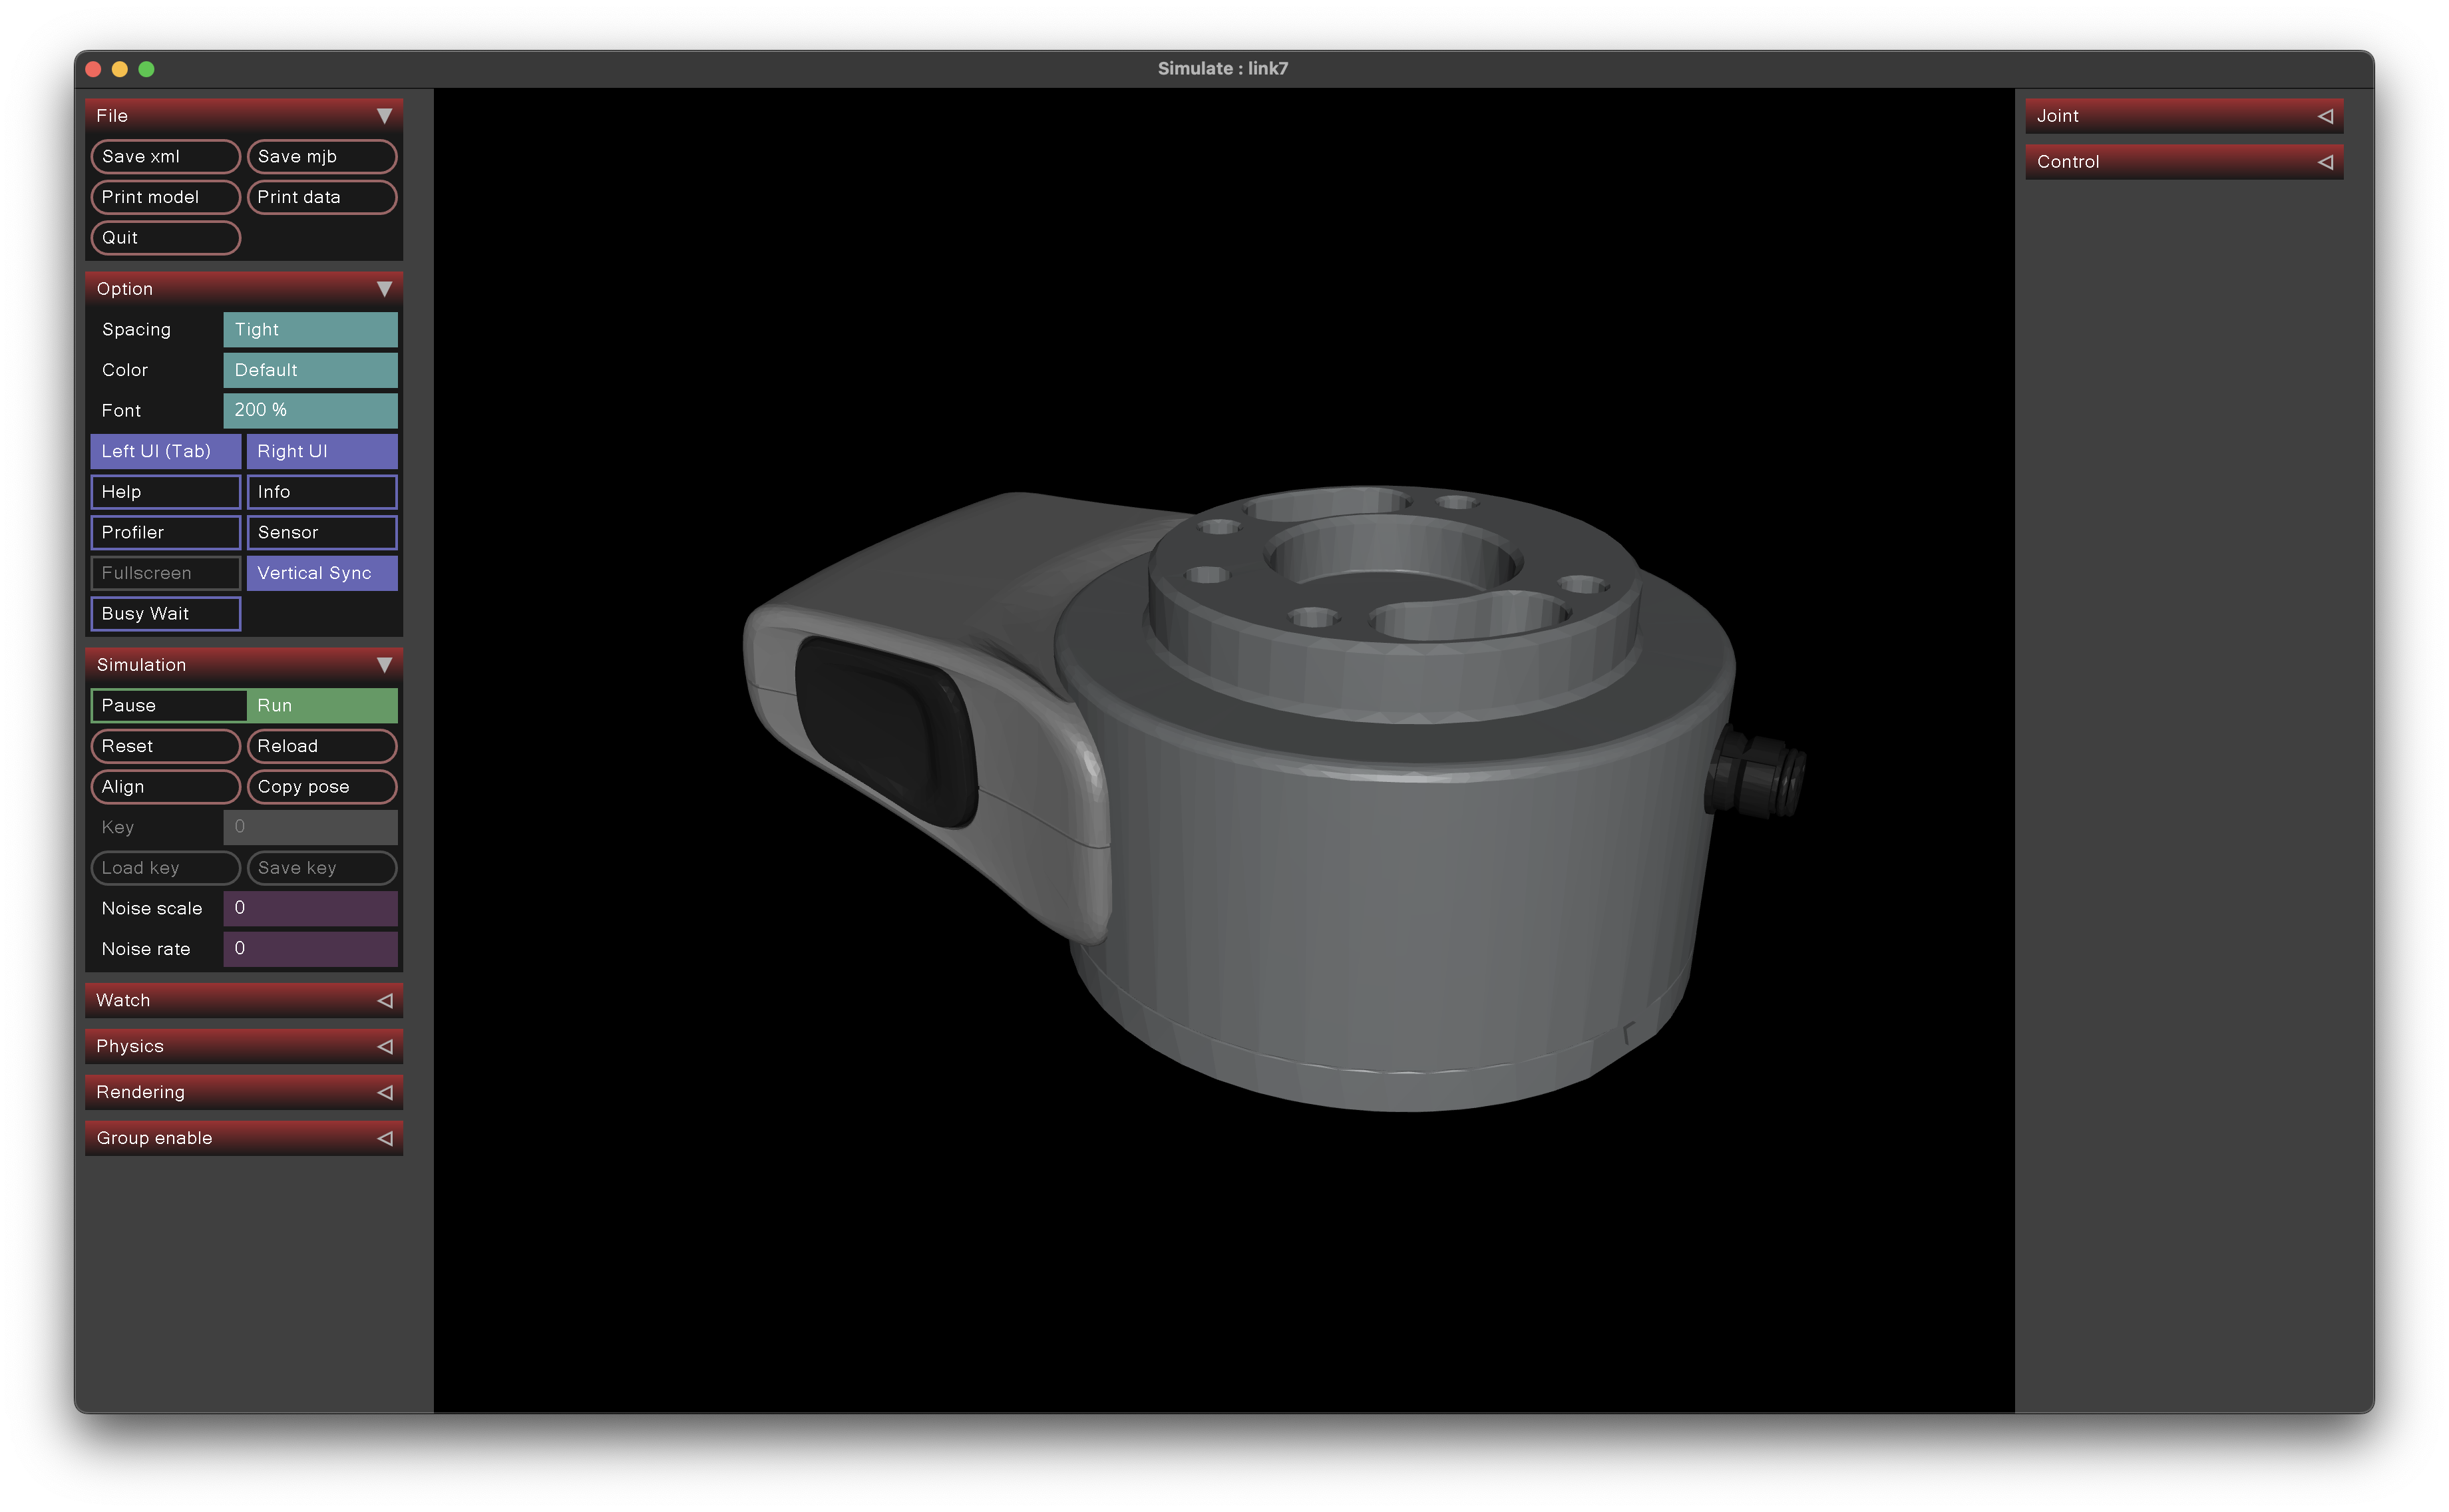Viewport: 2449px width, 1512px height.
Task: Toggle Vertical Sync option
Action: tap(321, 573)
